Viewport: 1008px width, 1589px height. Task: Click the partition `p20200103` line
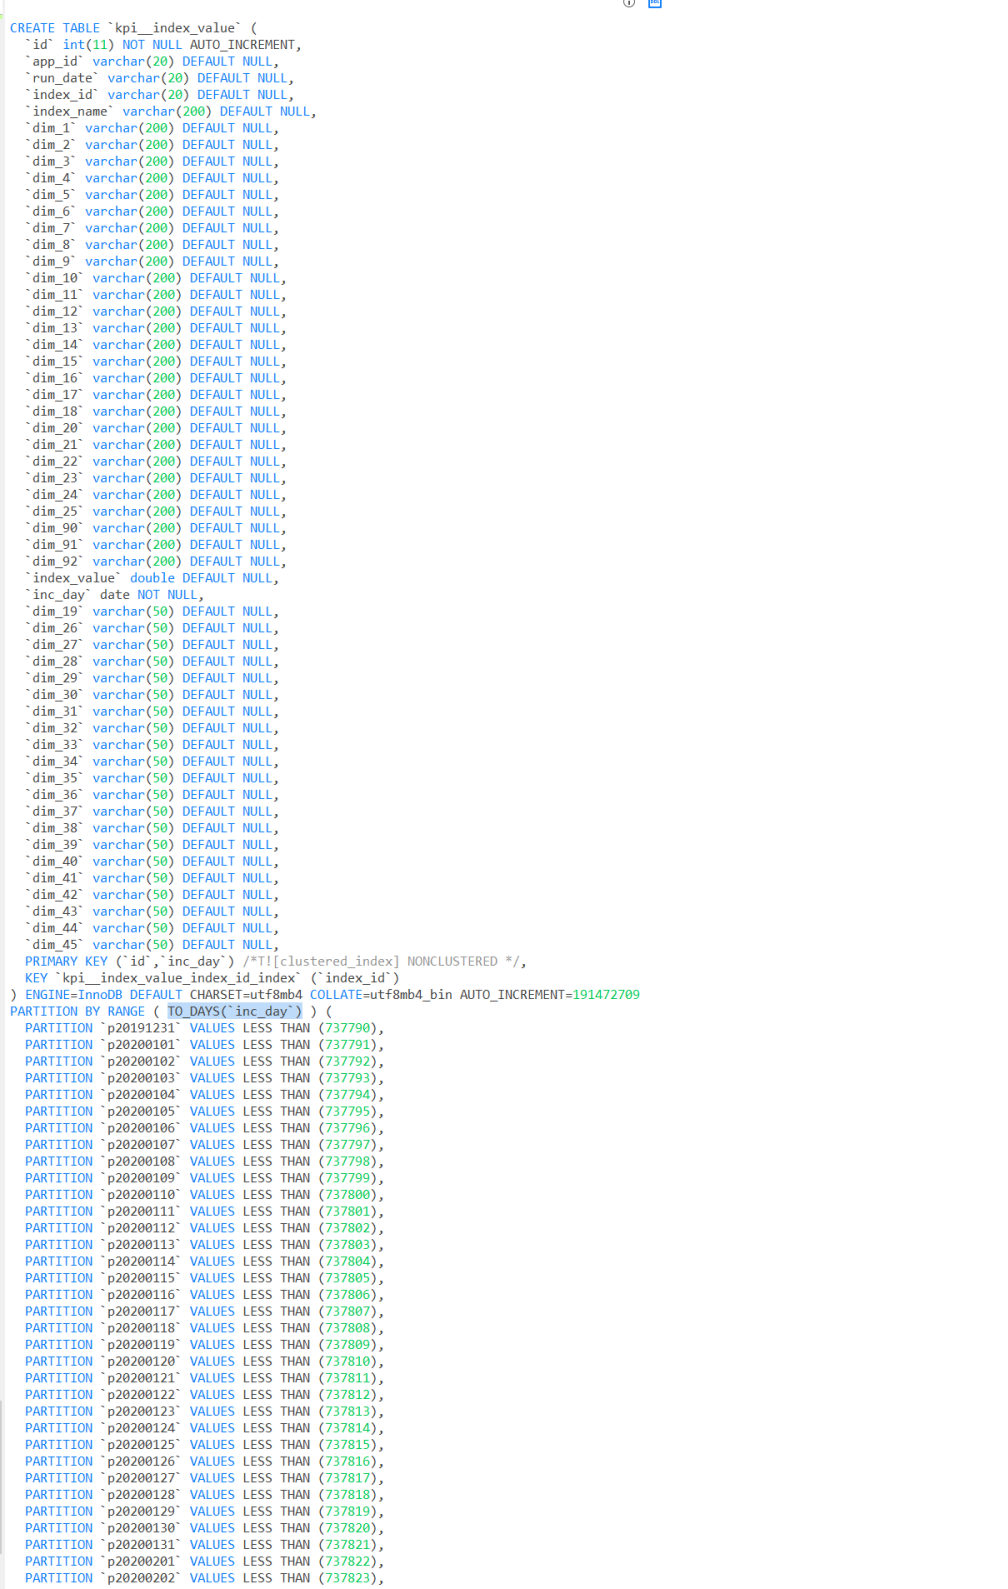click(204, 1078)
